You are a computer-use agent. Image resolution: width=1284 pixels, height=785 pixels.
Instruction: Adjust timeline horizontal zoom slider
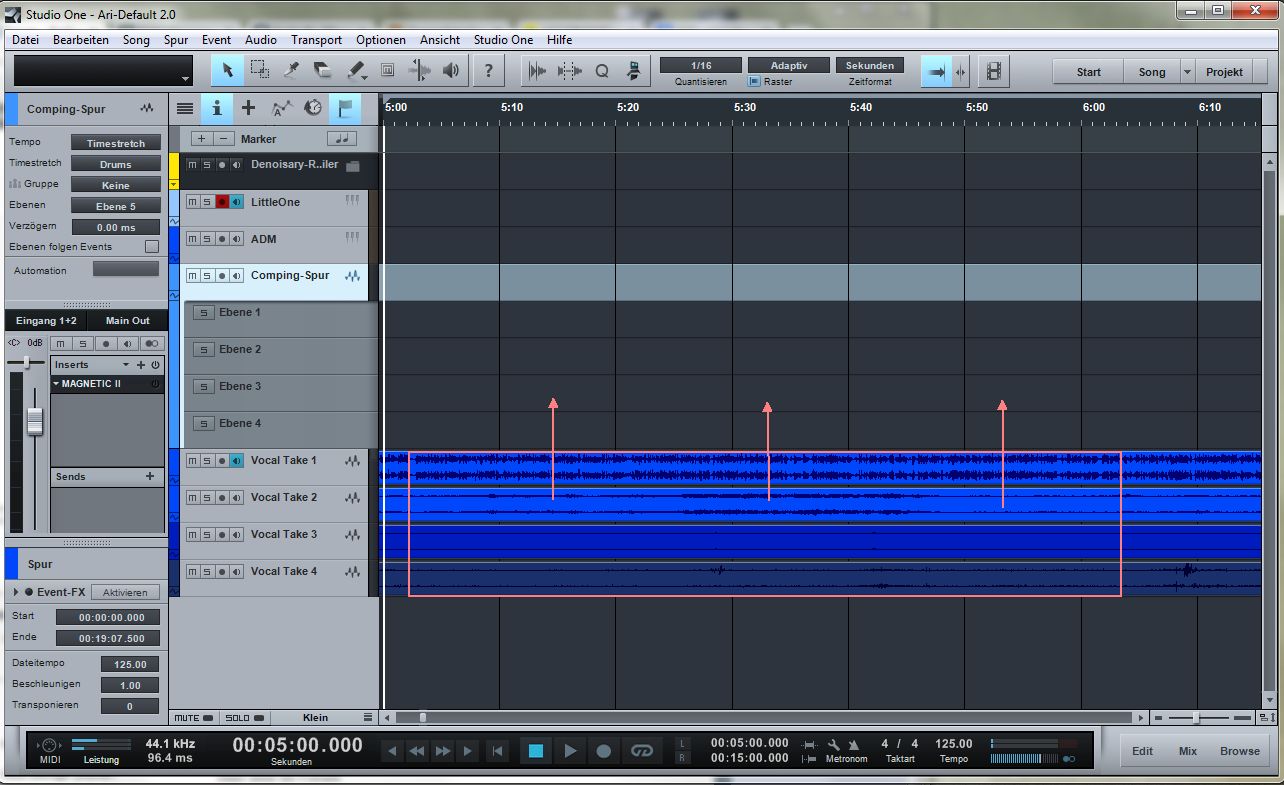click(1195, 718)
